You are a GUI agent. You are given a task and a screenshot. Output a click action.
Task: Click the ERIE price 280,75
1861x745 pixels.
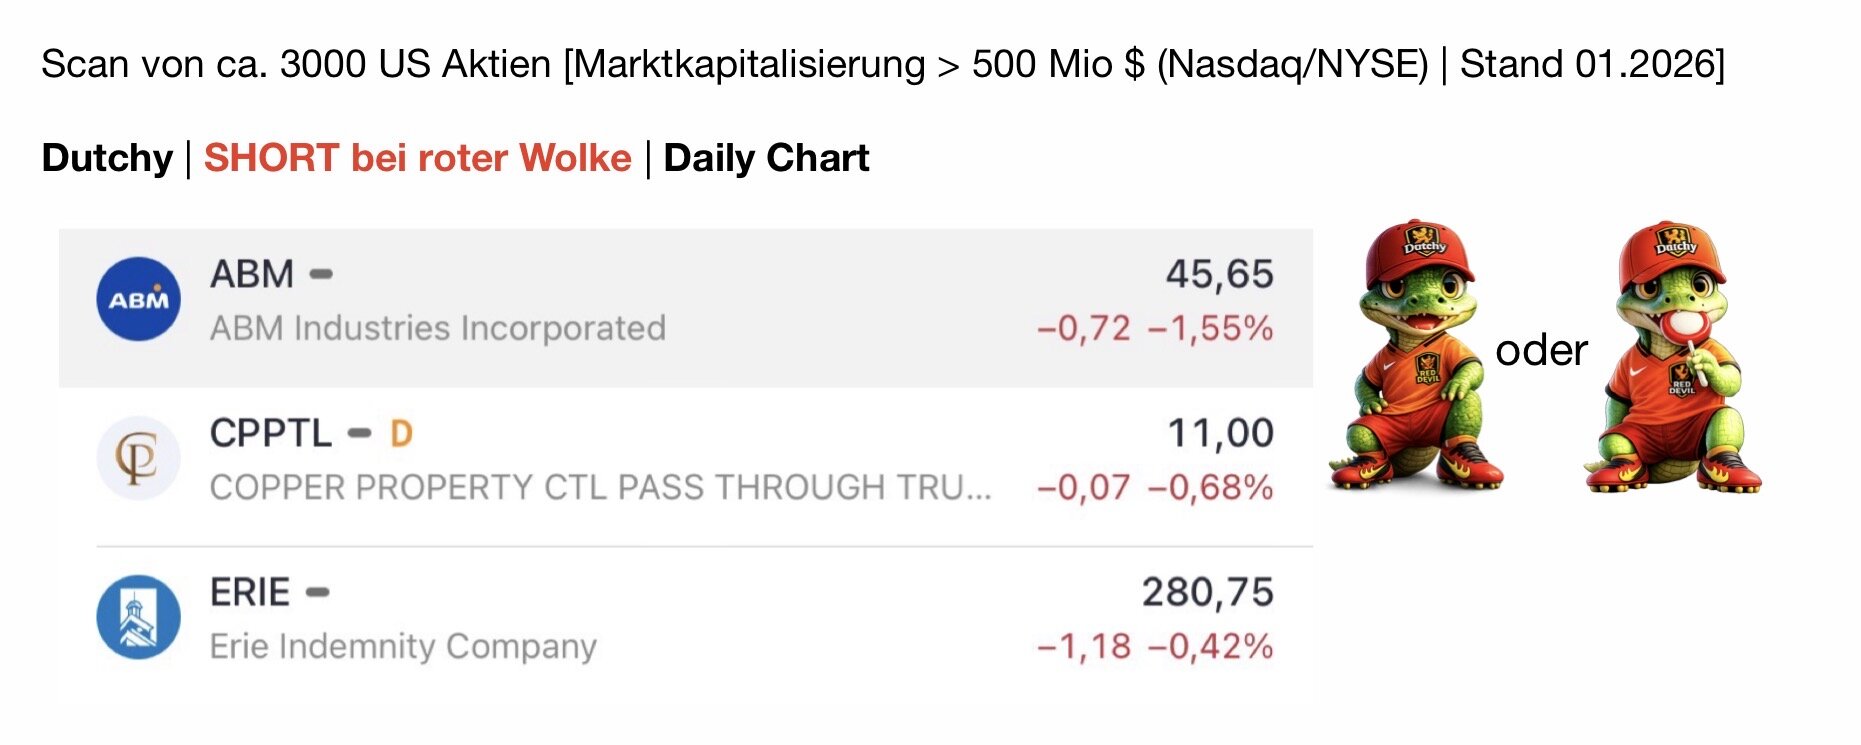1207,593
